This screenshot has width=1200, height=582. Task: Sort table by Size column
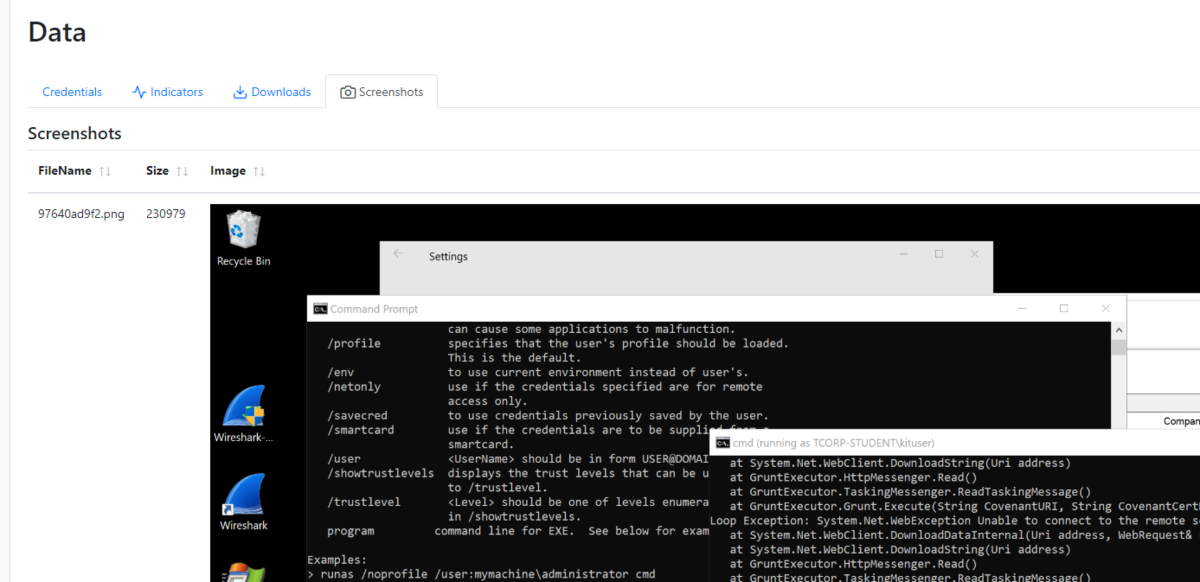click(167, 171)
